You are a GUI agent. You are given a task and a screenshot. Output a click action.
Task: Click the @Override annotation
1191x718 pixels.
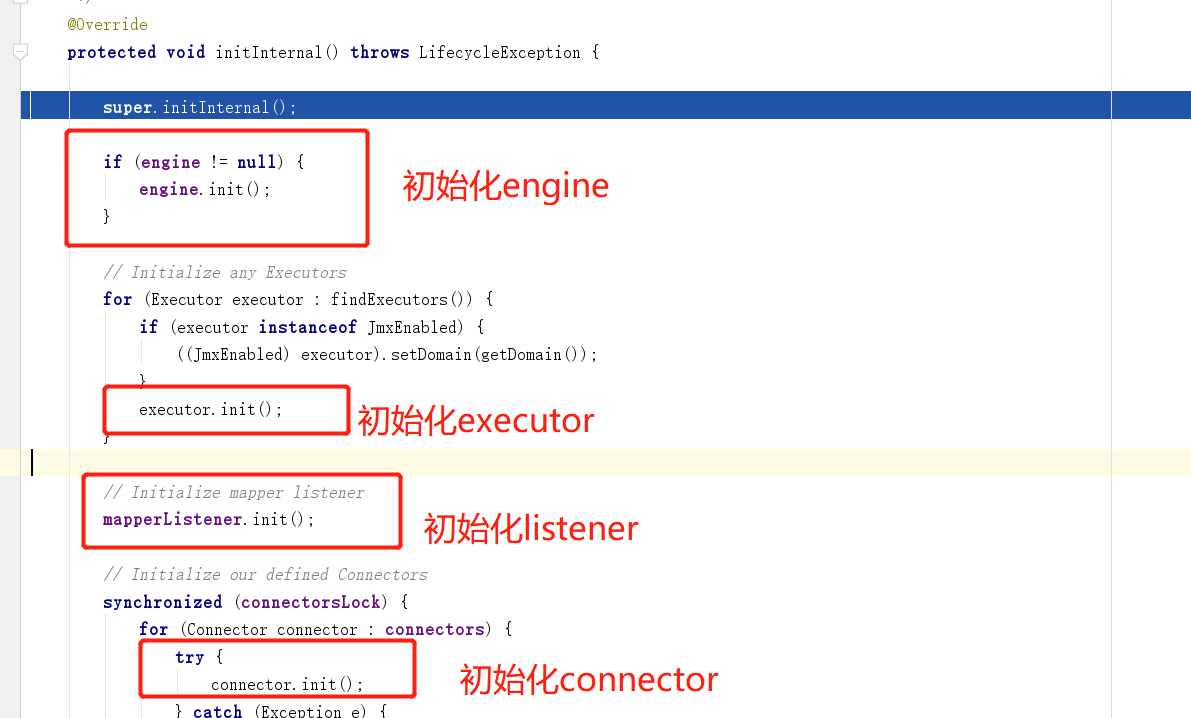(x=107, y=24)
